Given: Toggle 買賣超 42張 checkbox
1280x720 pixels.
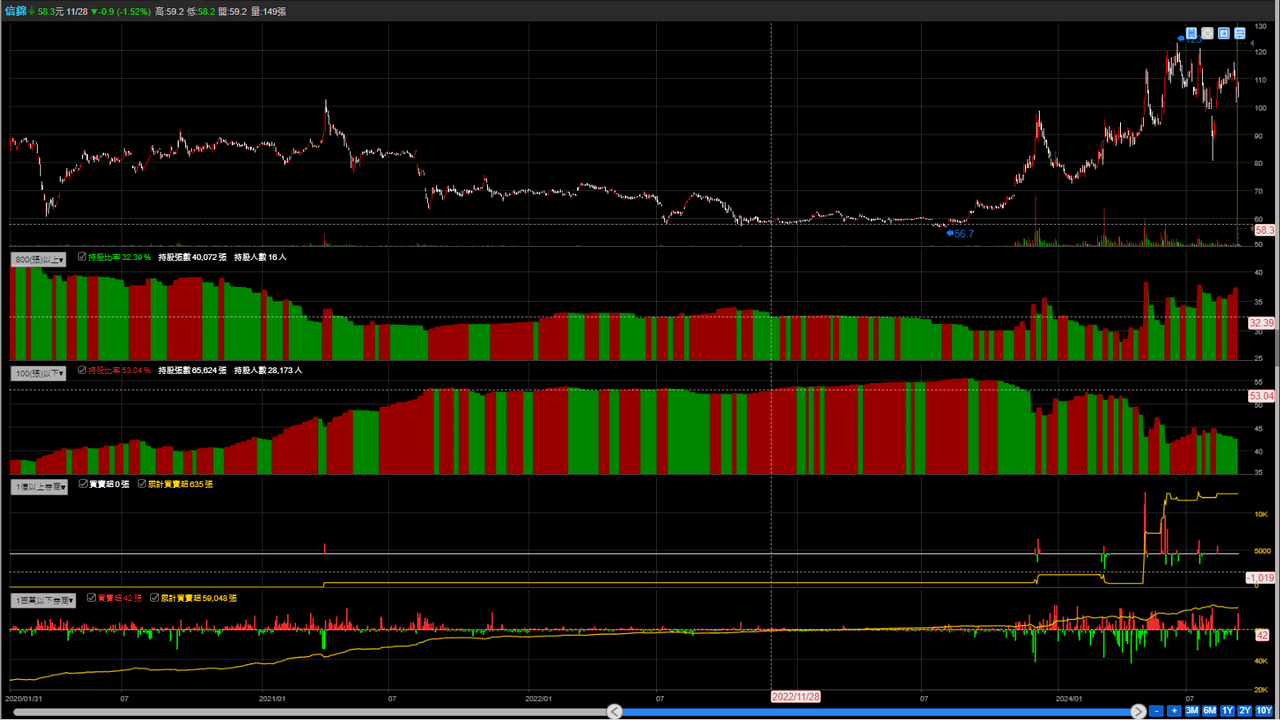Looking at the screenshot, I should [x=92, y=598].
